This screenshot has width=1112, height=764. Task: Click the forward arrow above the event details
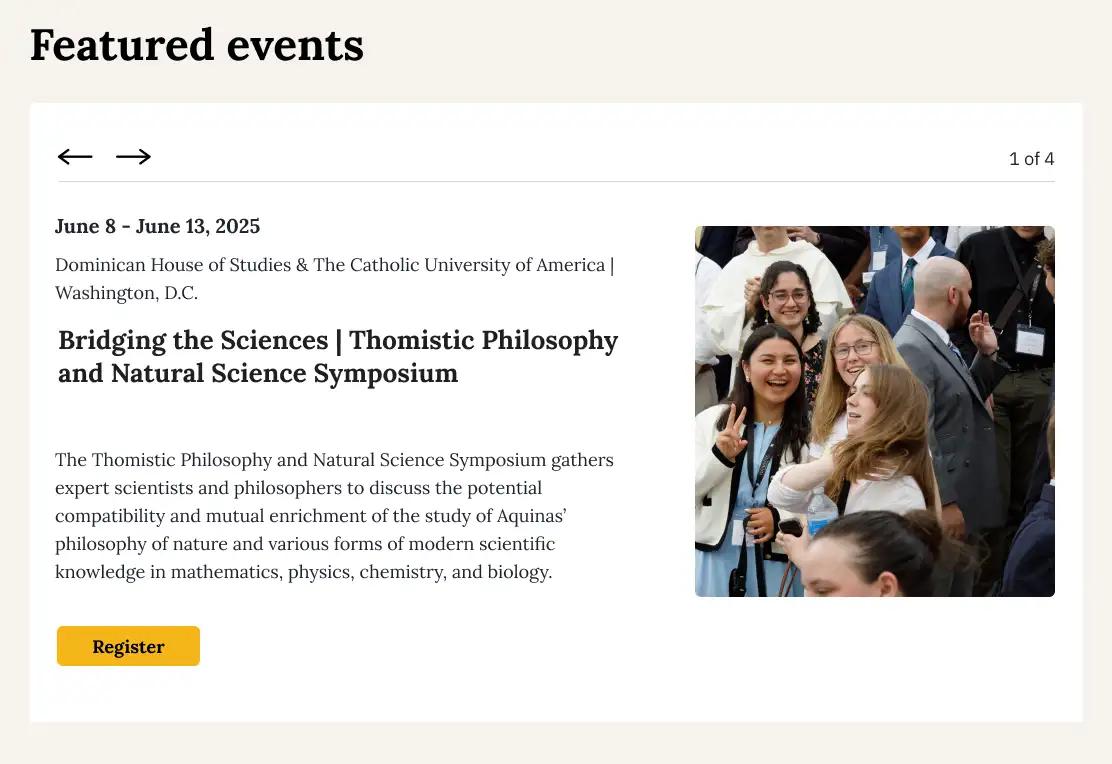coord(133,156)
